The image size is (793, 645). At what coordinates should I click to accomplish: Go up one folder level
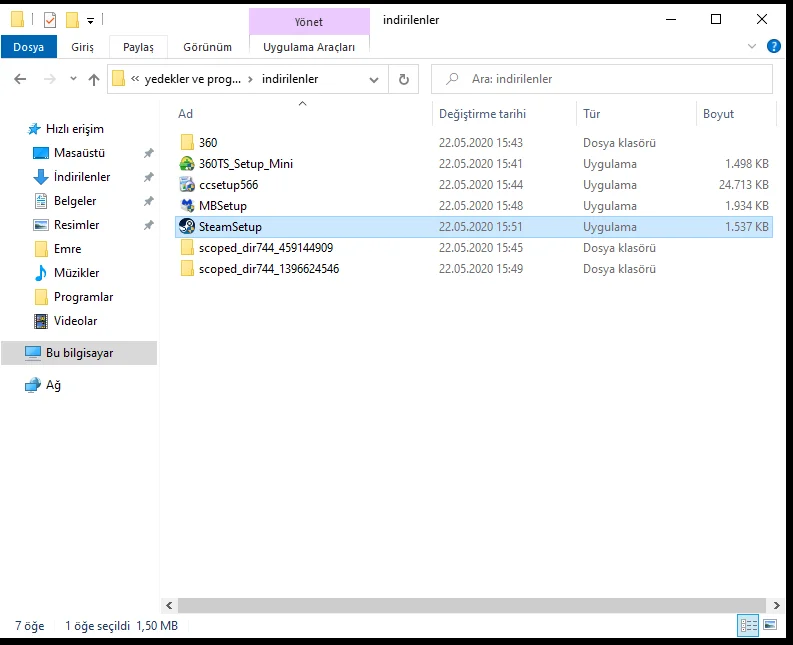click(x=94, y=79)
